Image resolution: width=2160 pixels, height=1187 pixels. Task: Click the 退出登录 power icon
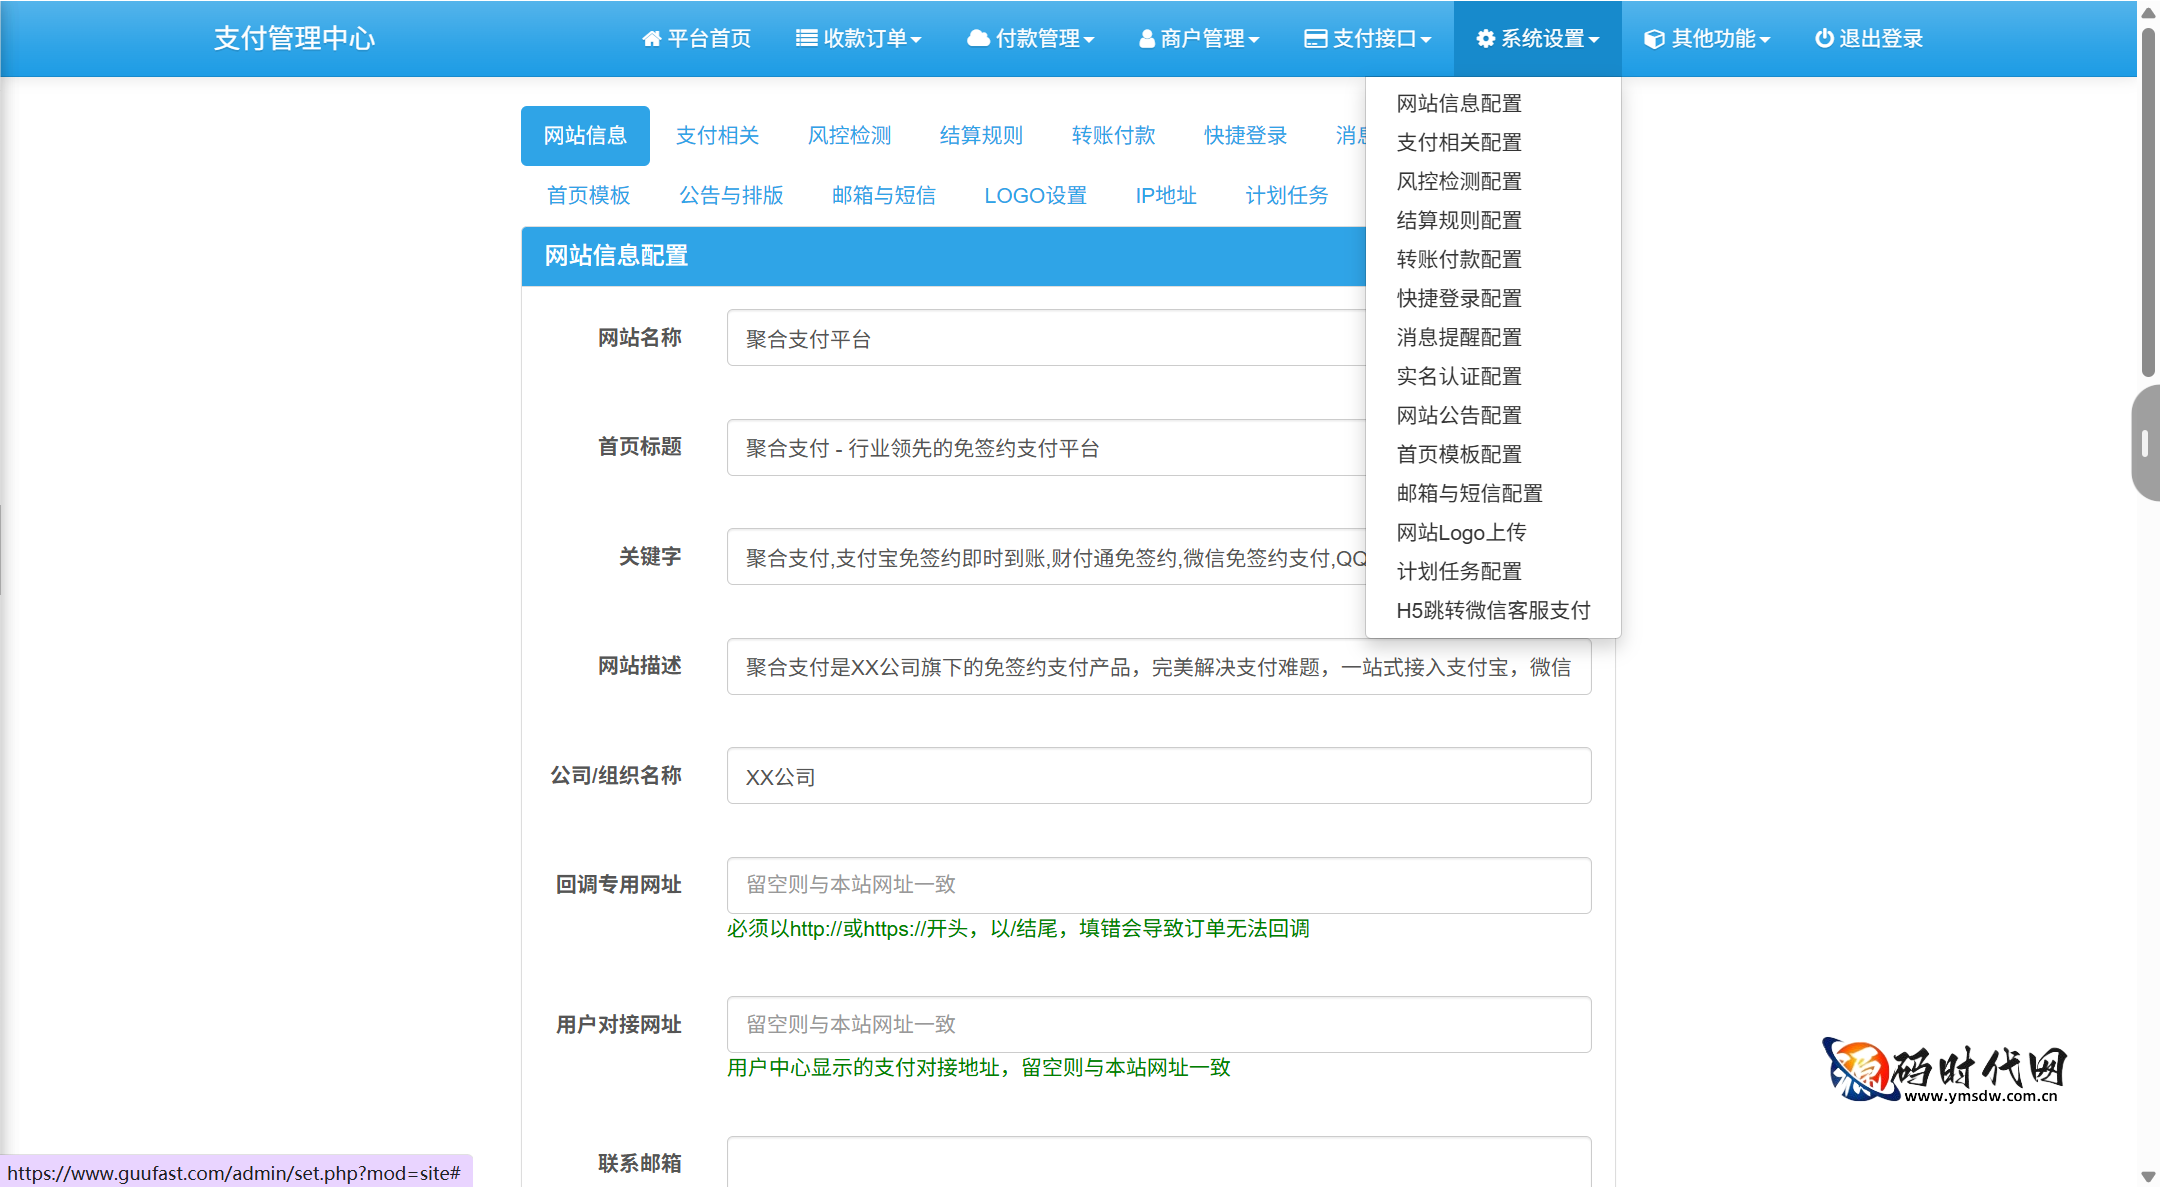[x=1825, y=38]
